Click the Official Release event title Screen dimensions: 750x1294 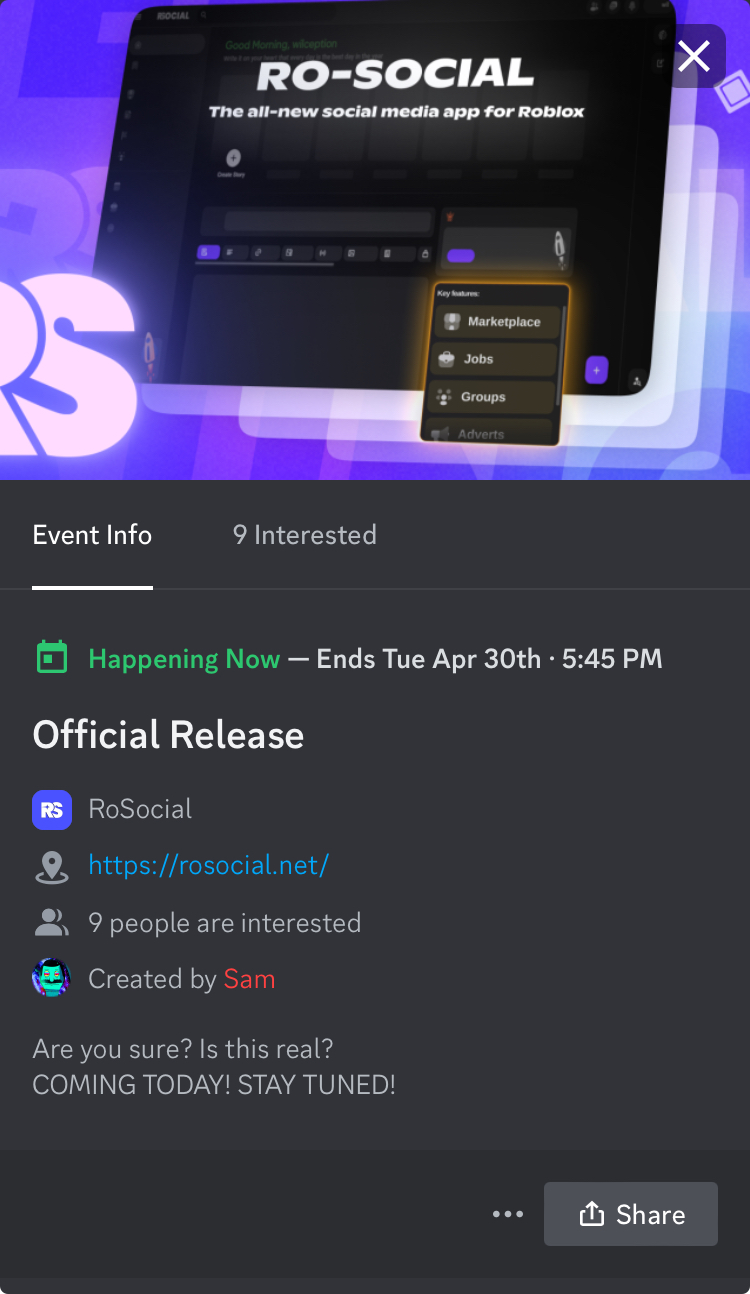click(168, 735)
